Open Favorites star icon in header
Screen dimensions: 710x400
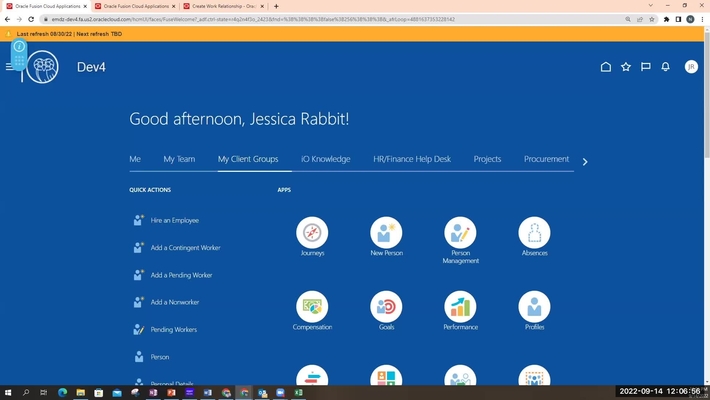(626, 67)
